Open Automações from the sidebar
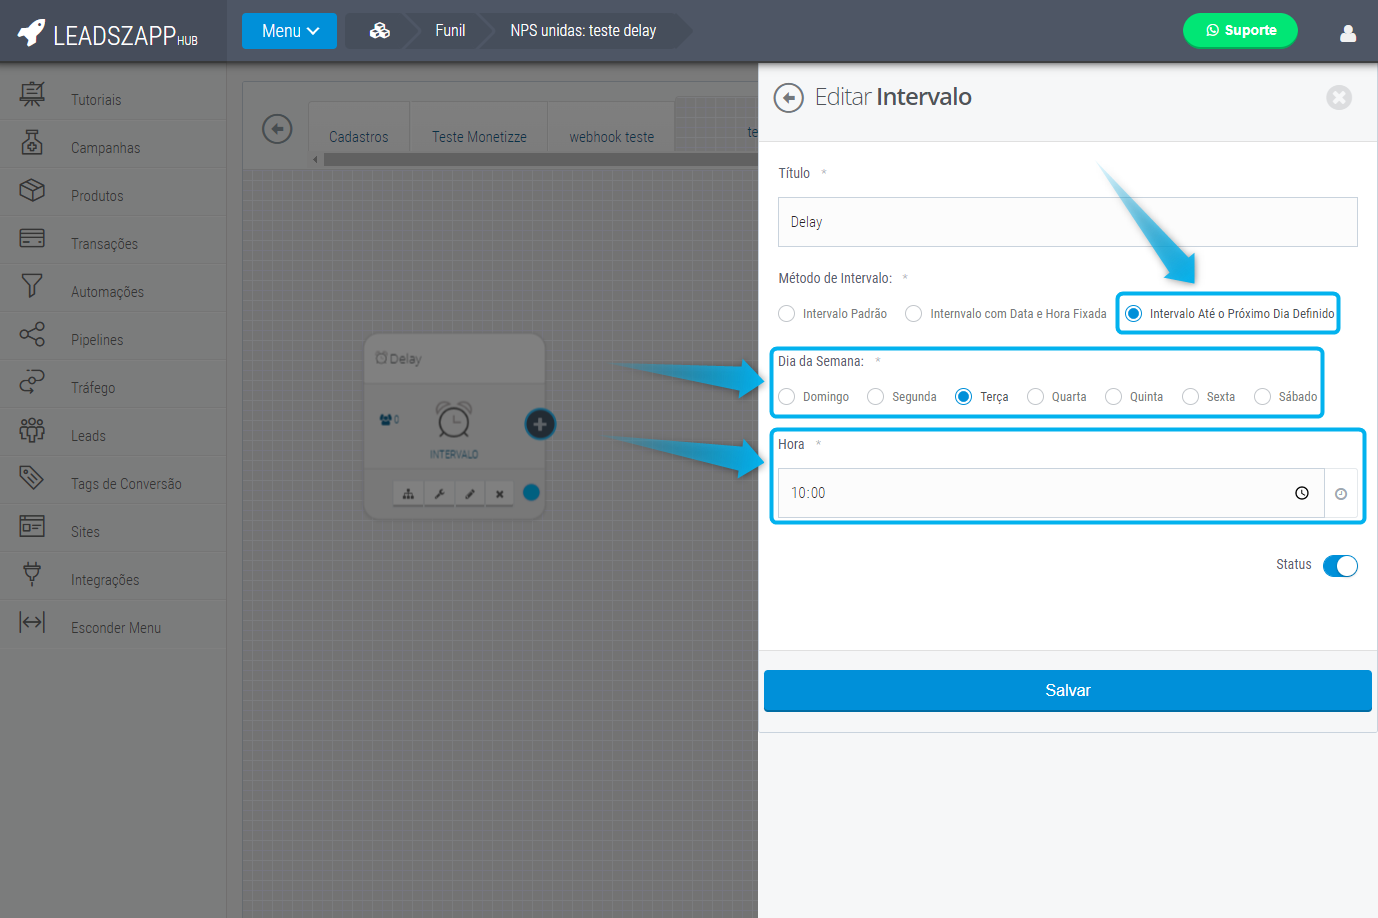Viewport: 1378px width, 918px height. (107, 292)
